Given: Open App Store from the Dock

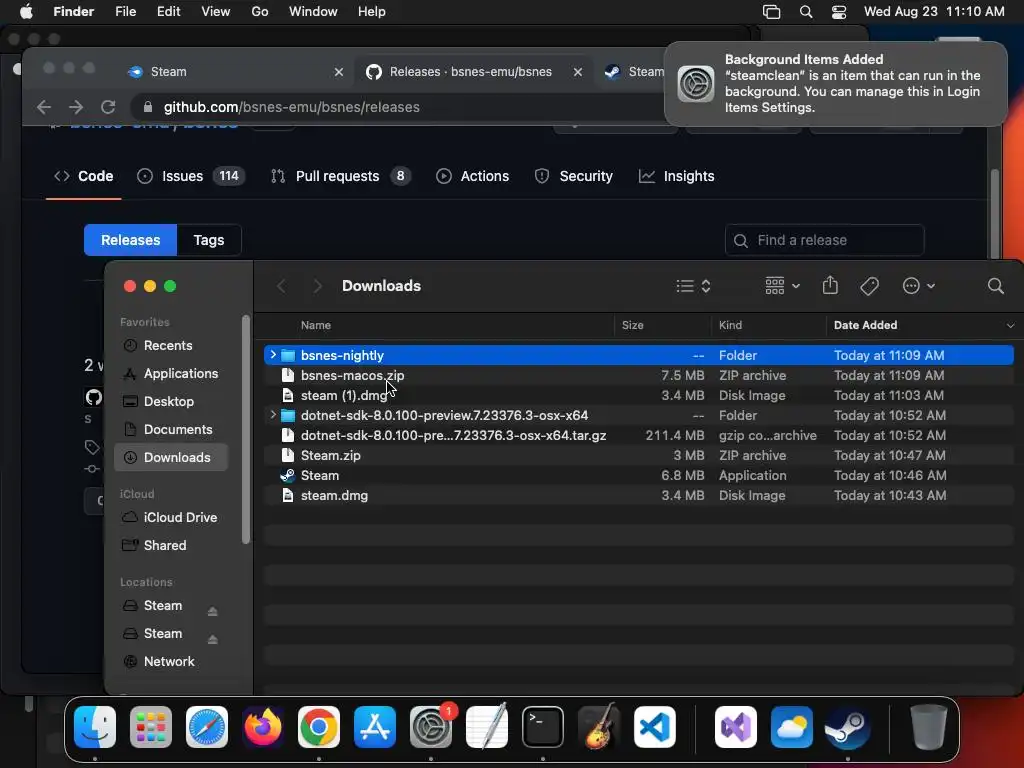Looking at the screenshot, I should click(x=375, y=727).
